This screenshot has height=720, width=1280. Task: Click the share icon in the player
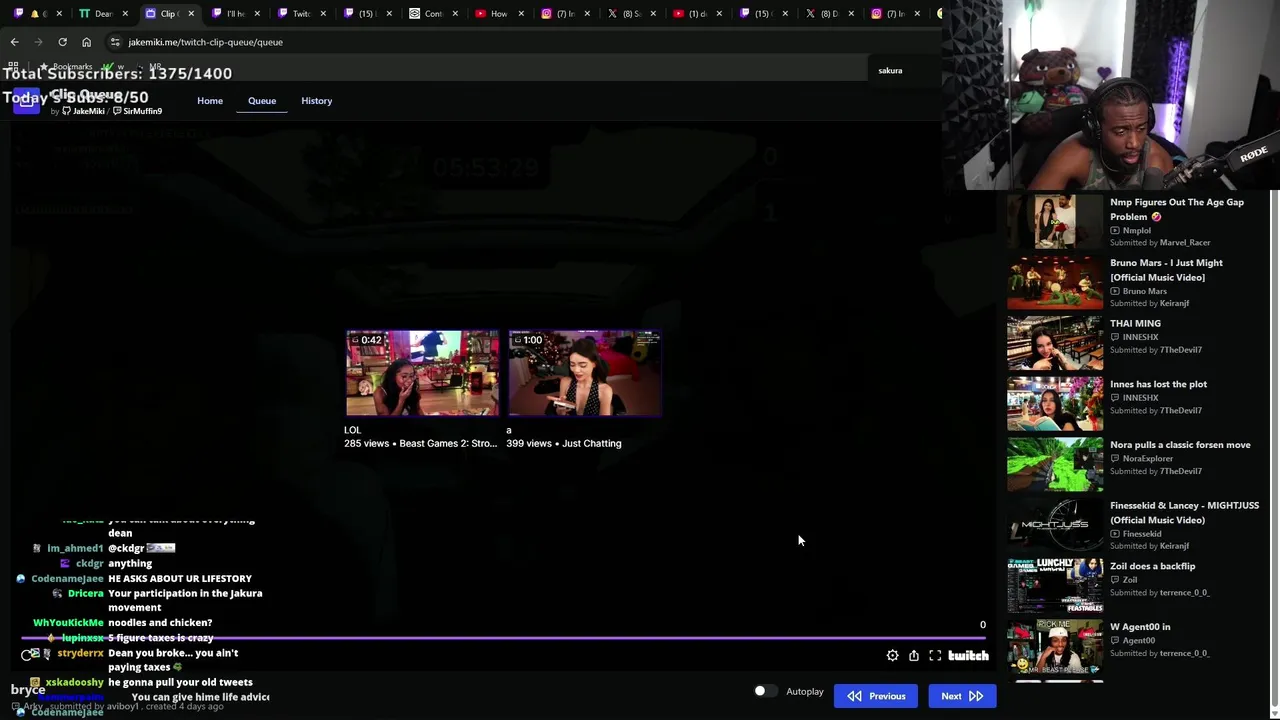click(914, 656)
